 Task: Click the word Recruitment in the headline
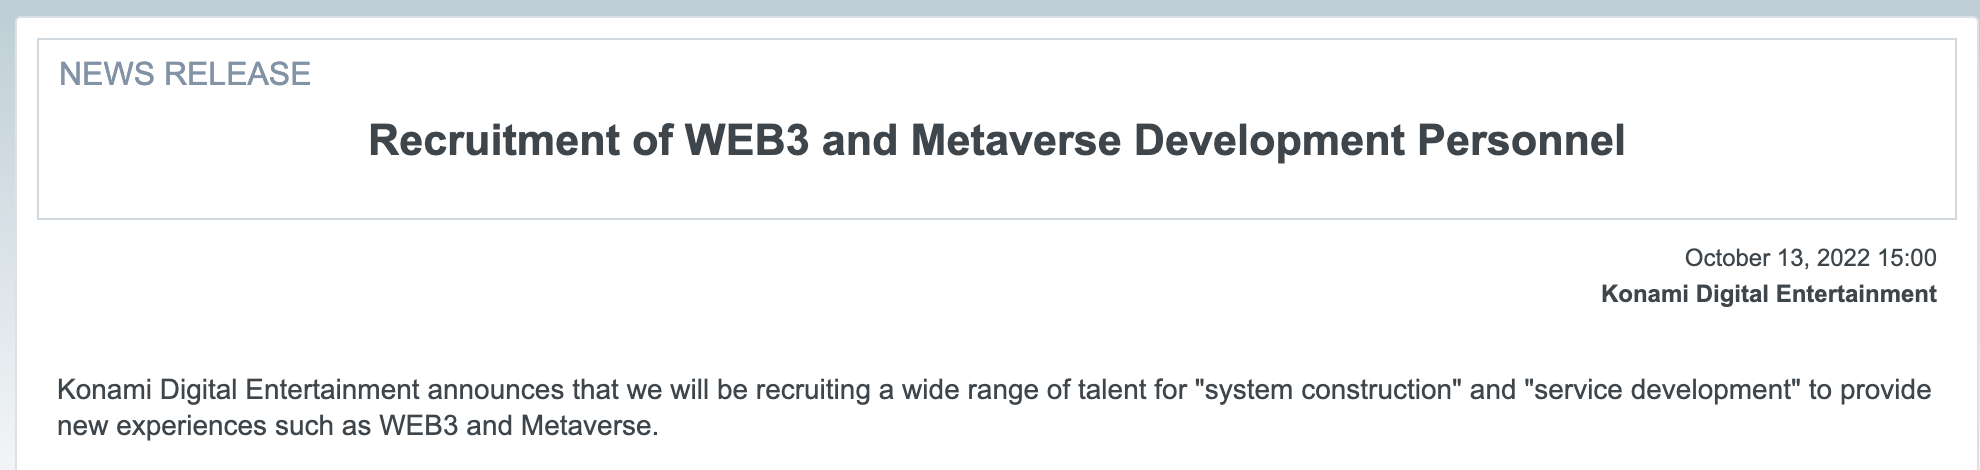pyautogui.click(x=493, y=141)
